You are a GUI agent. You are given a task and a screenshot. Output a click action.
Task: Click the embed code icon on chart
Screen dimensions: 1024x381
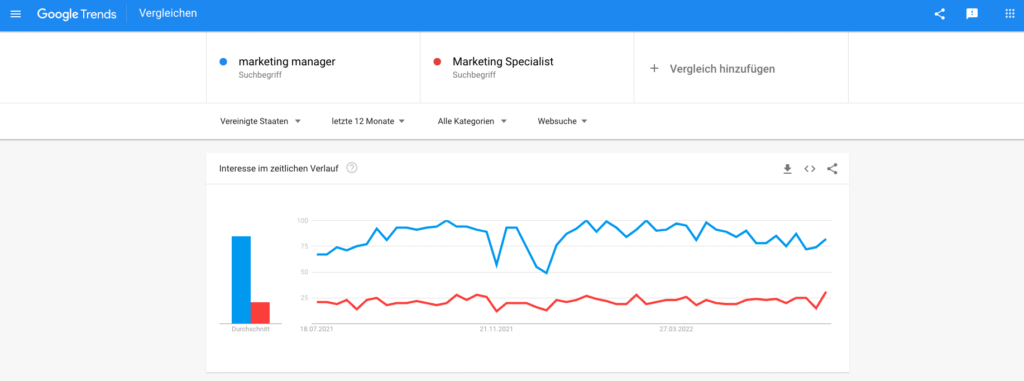point(810,169)
